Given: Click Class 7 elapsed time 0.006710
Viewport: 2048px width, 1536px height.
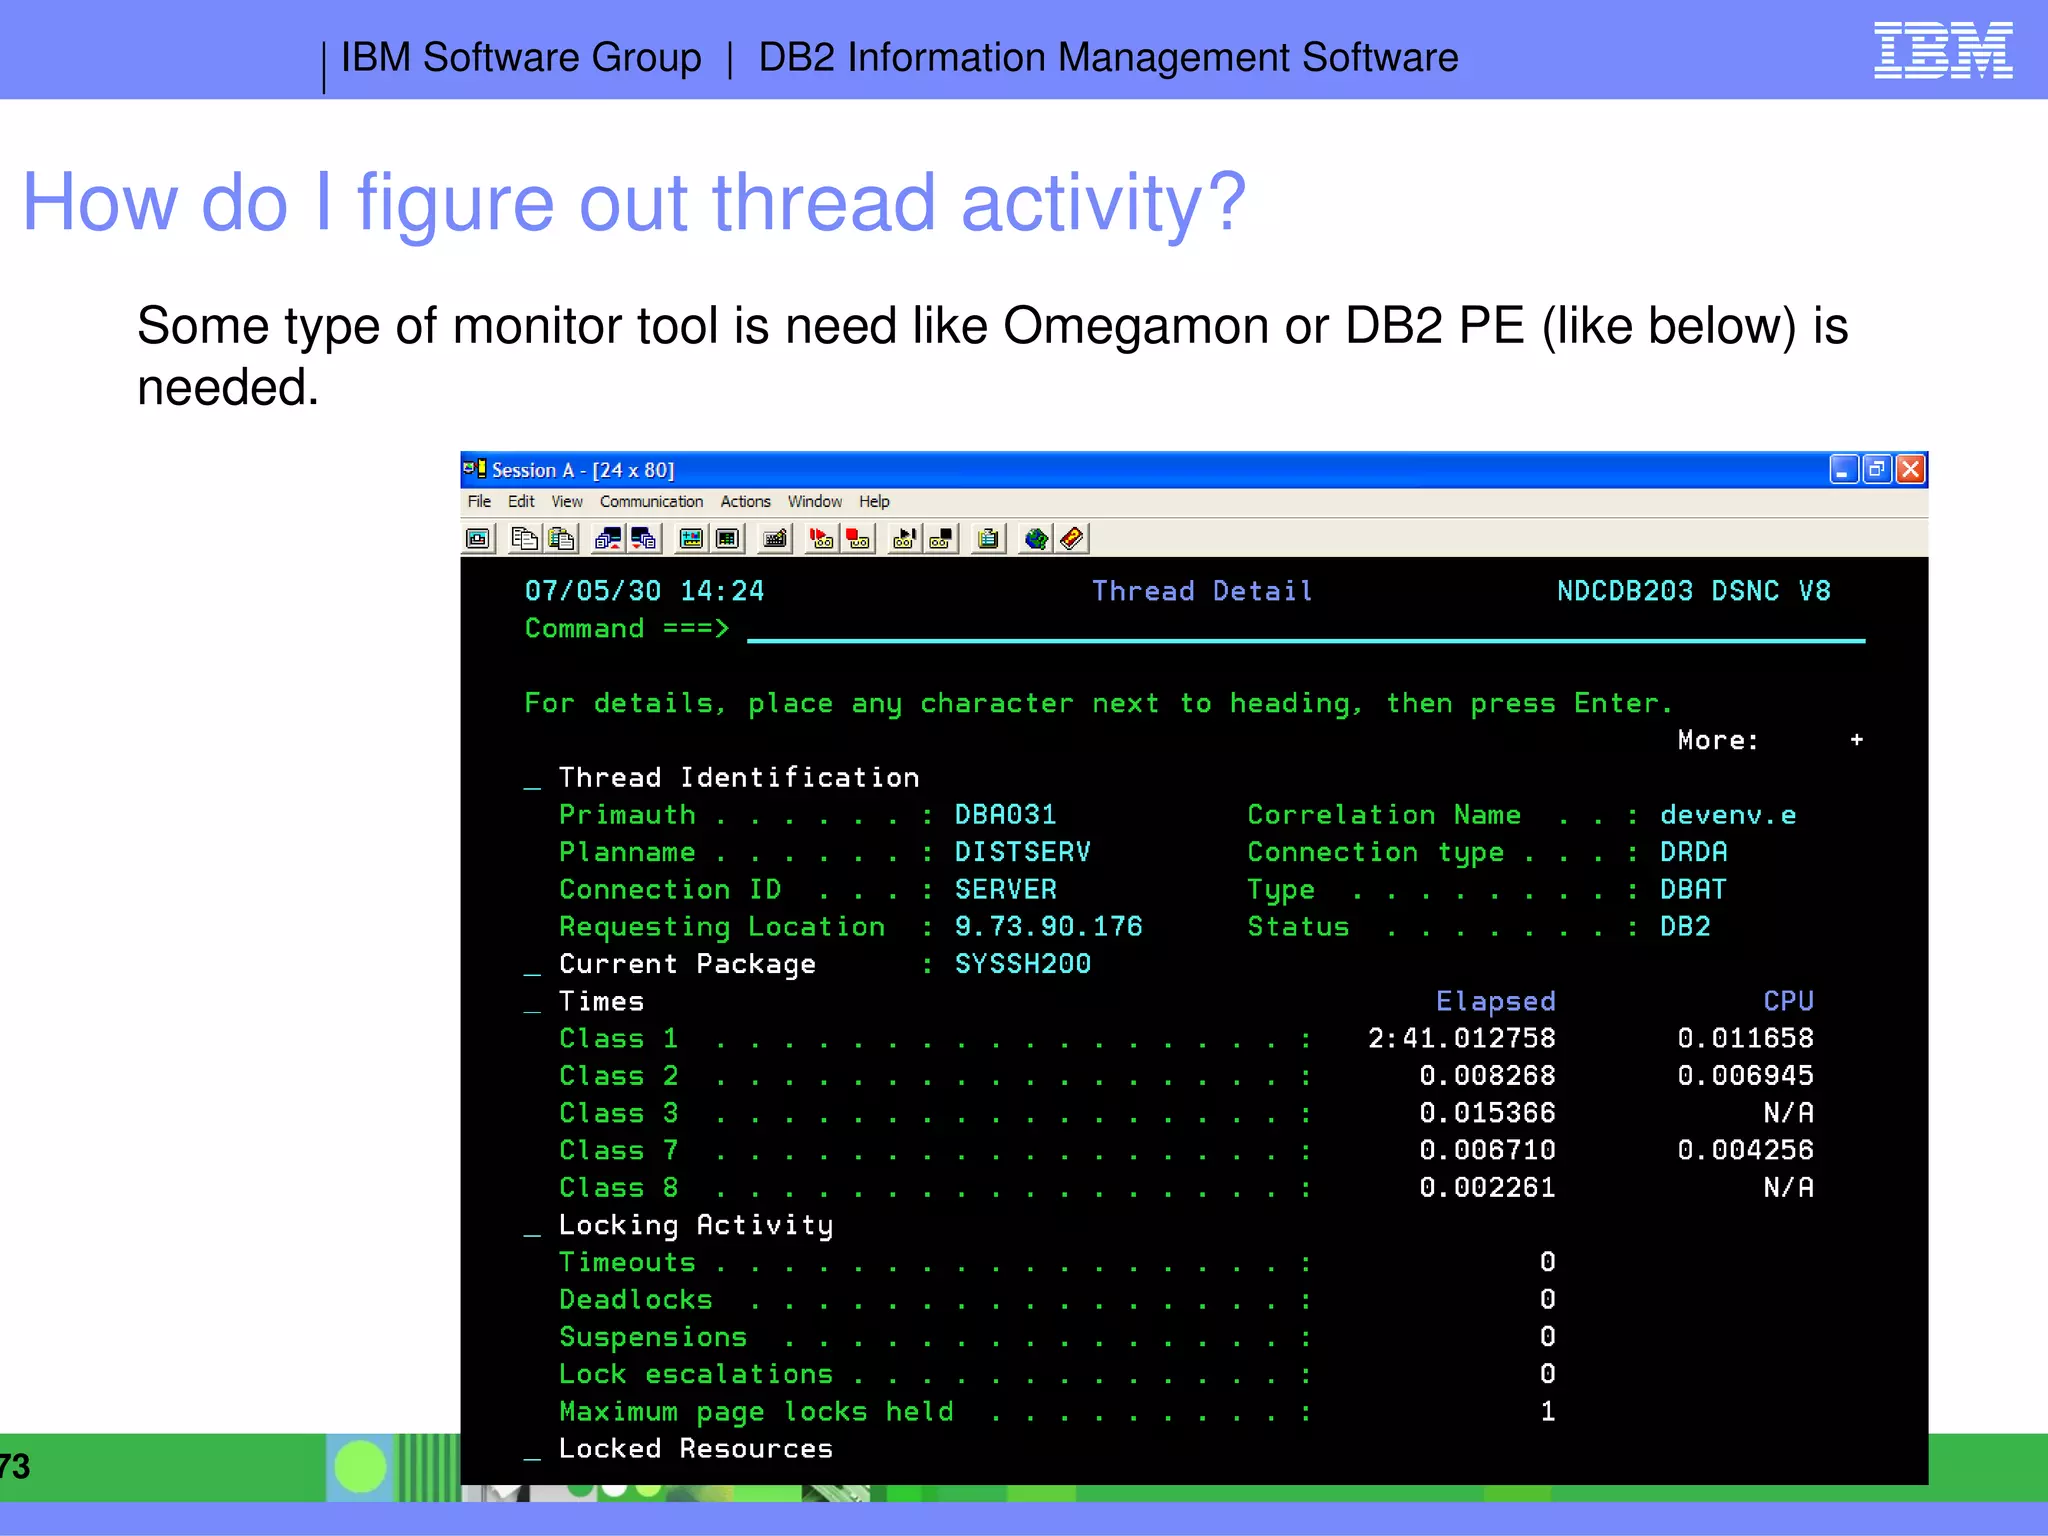Looking at the screenshot, I should click(x=1487, y=1151).
